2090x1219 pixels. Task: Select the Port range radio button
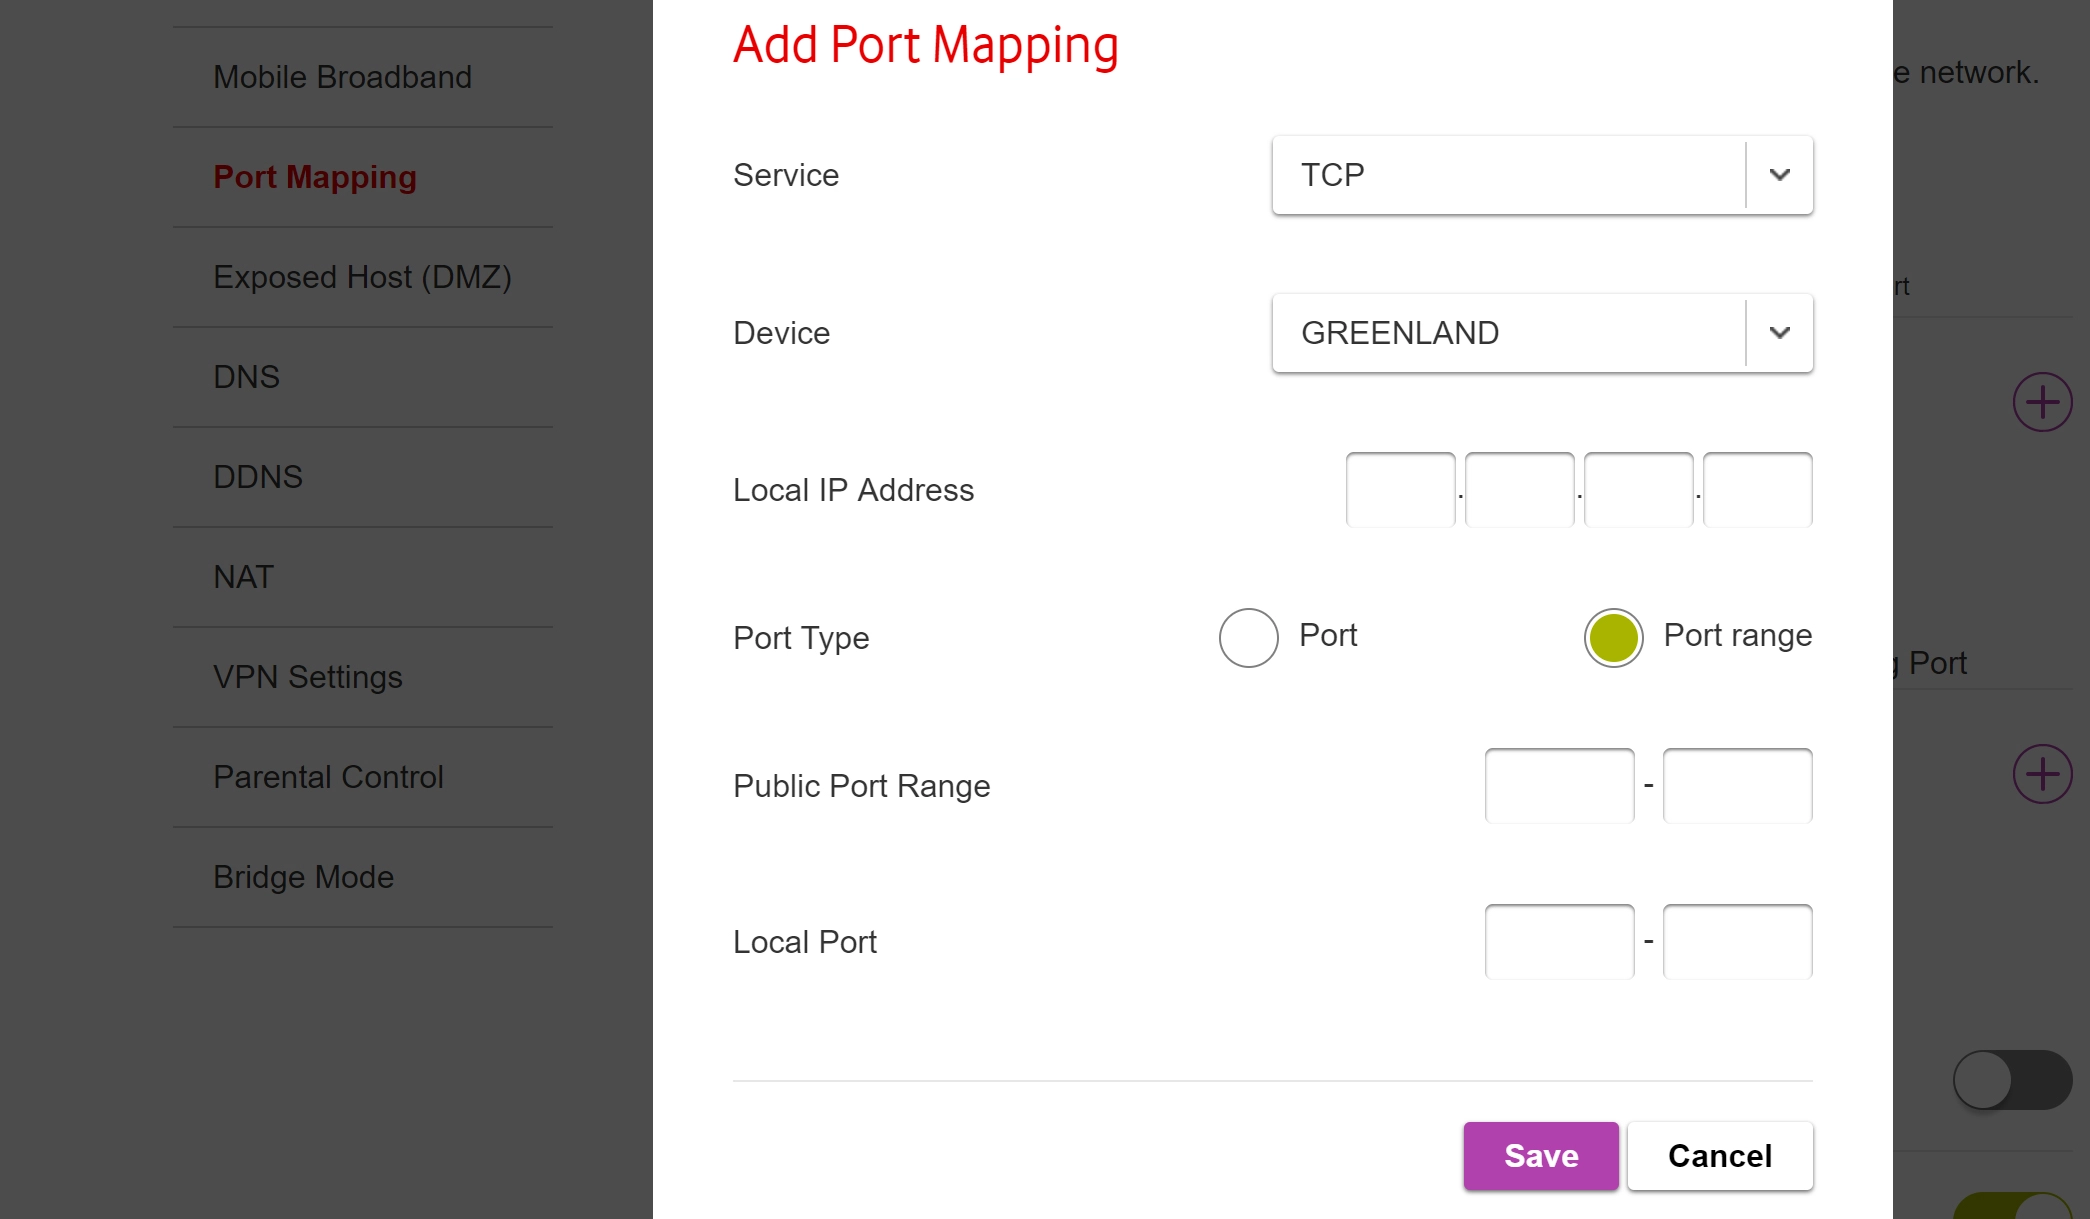tap(1612, 637)
